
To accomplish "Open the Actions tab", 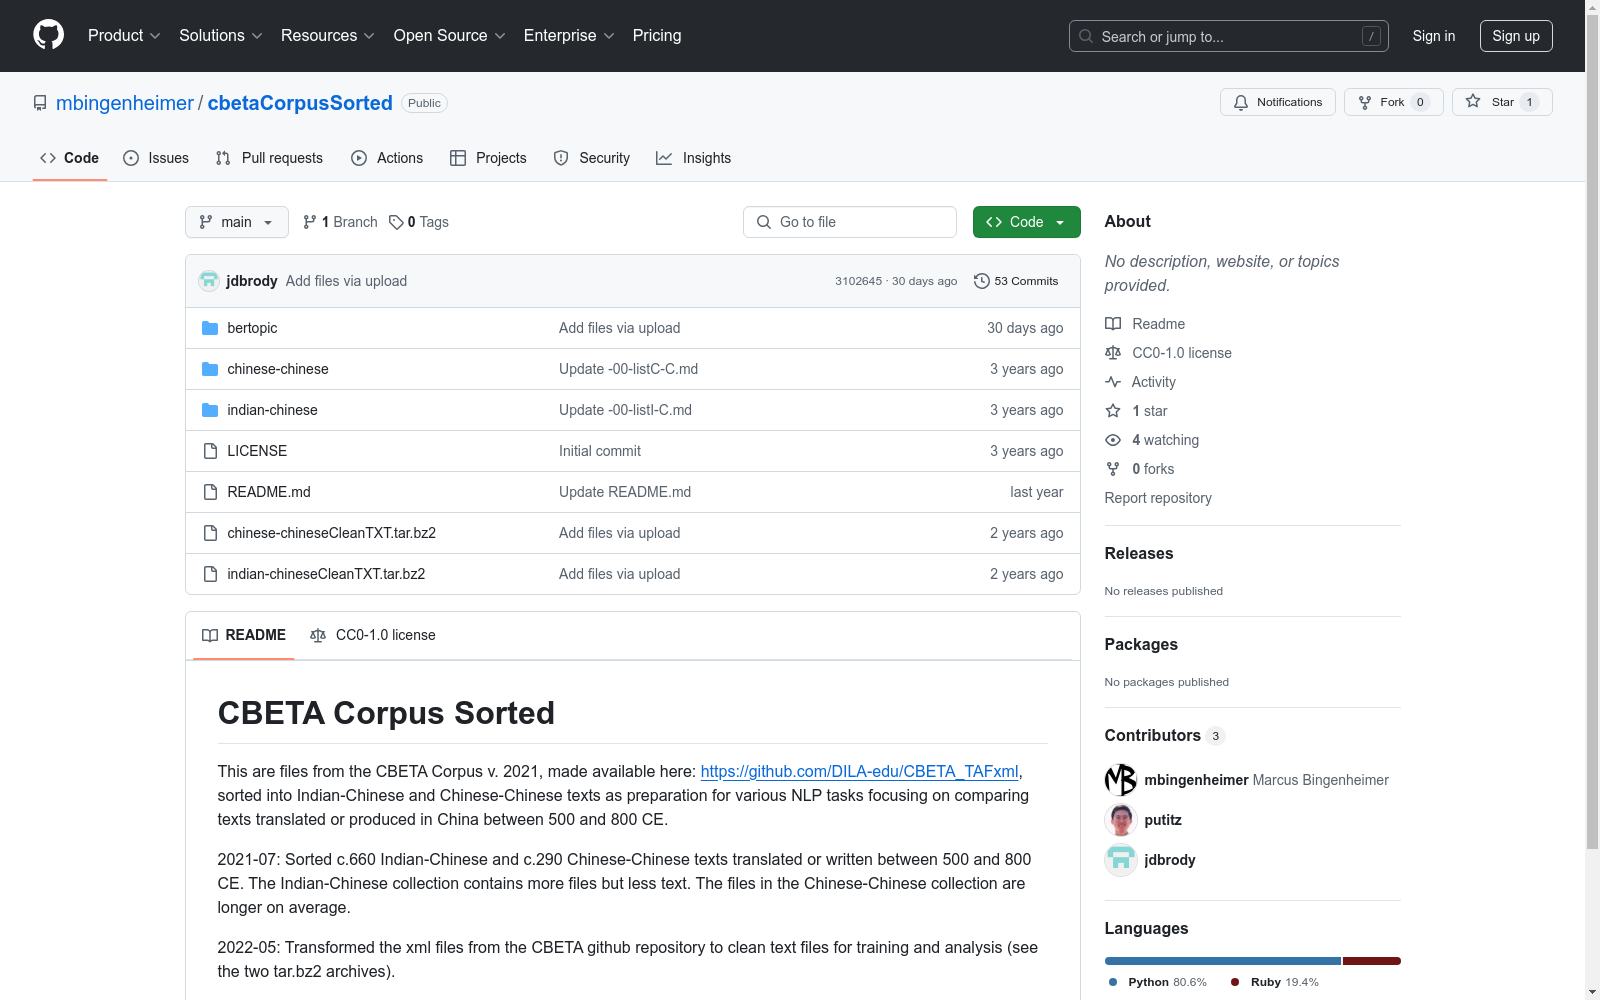I will click(x=387, y=158).
